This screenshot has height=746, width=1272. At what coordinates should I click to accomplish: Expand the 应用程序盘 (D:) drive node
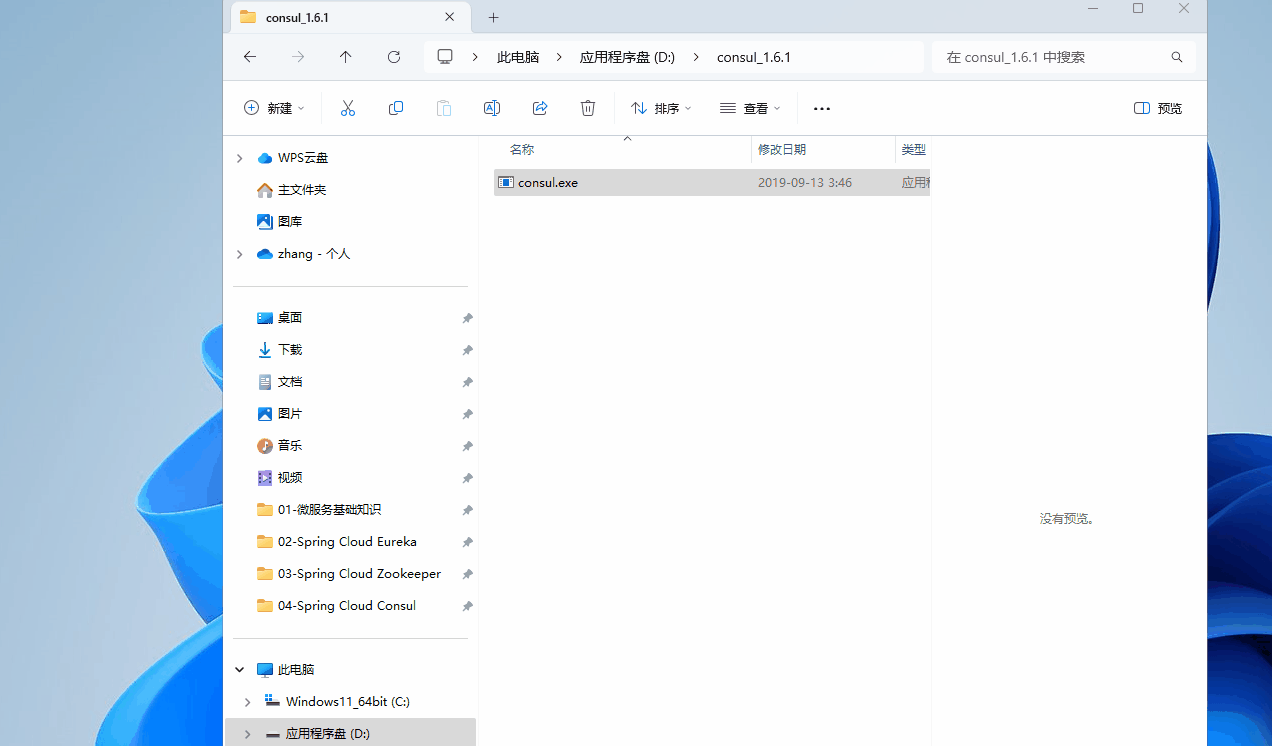247,734
